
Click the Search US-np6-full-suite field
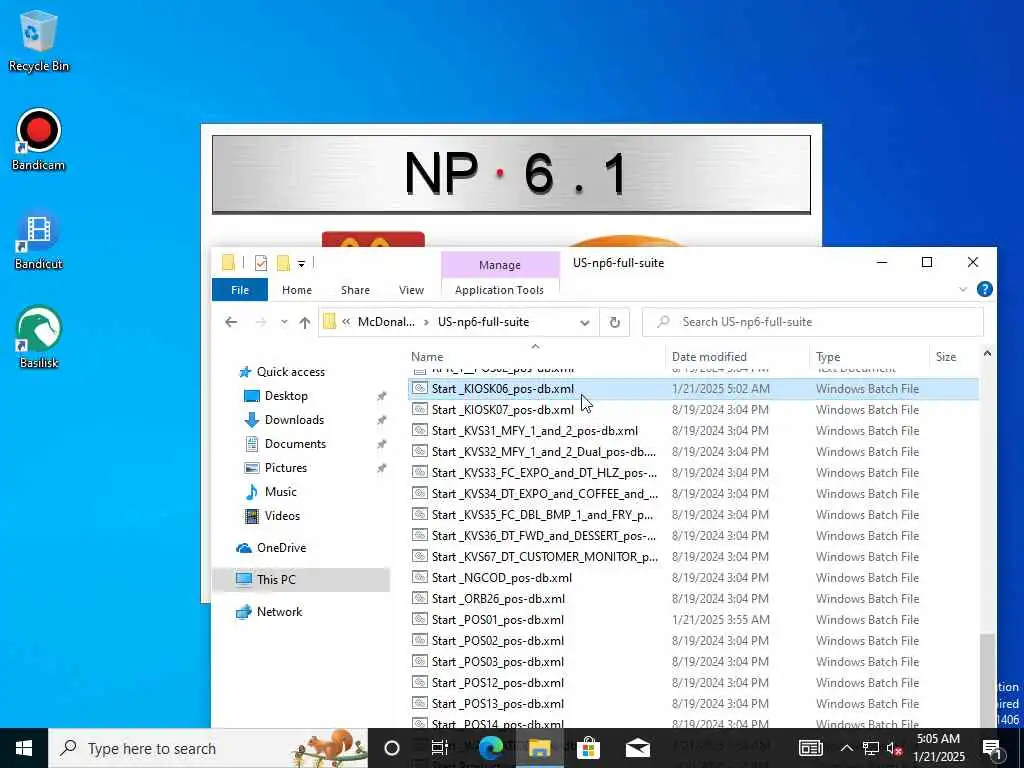tap(812, 322)
